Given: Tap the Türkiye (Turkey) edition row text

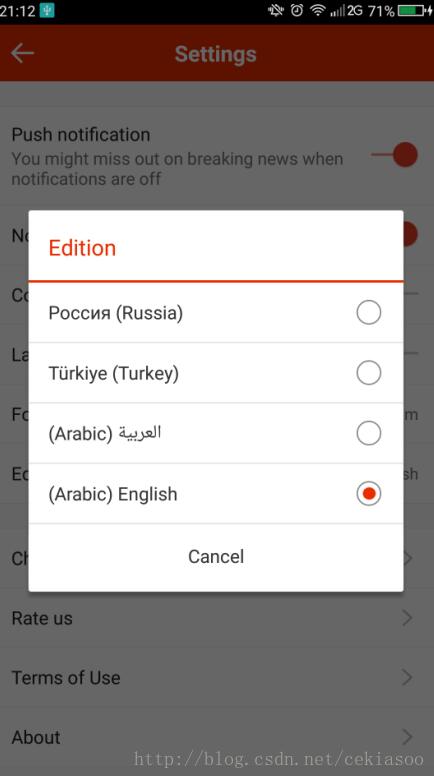Looking at the screenshot, I should 113,373.
